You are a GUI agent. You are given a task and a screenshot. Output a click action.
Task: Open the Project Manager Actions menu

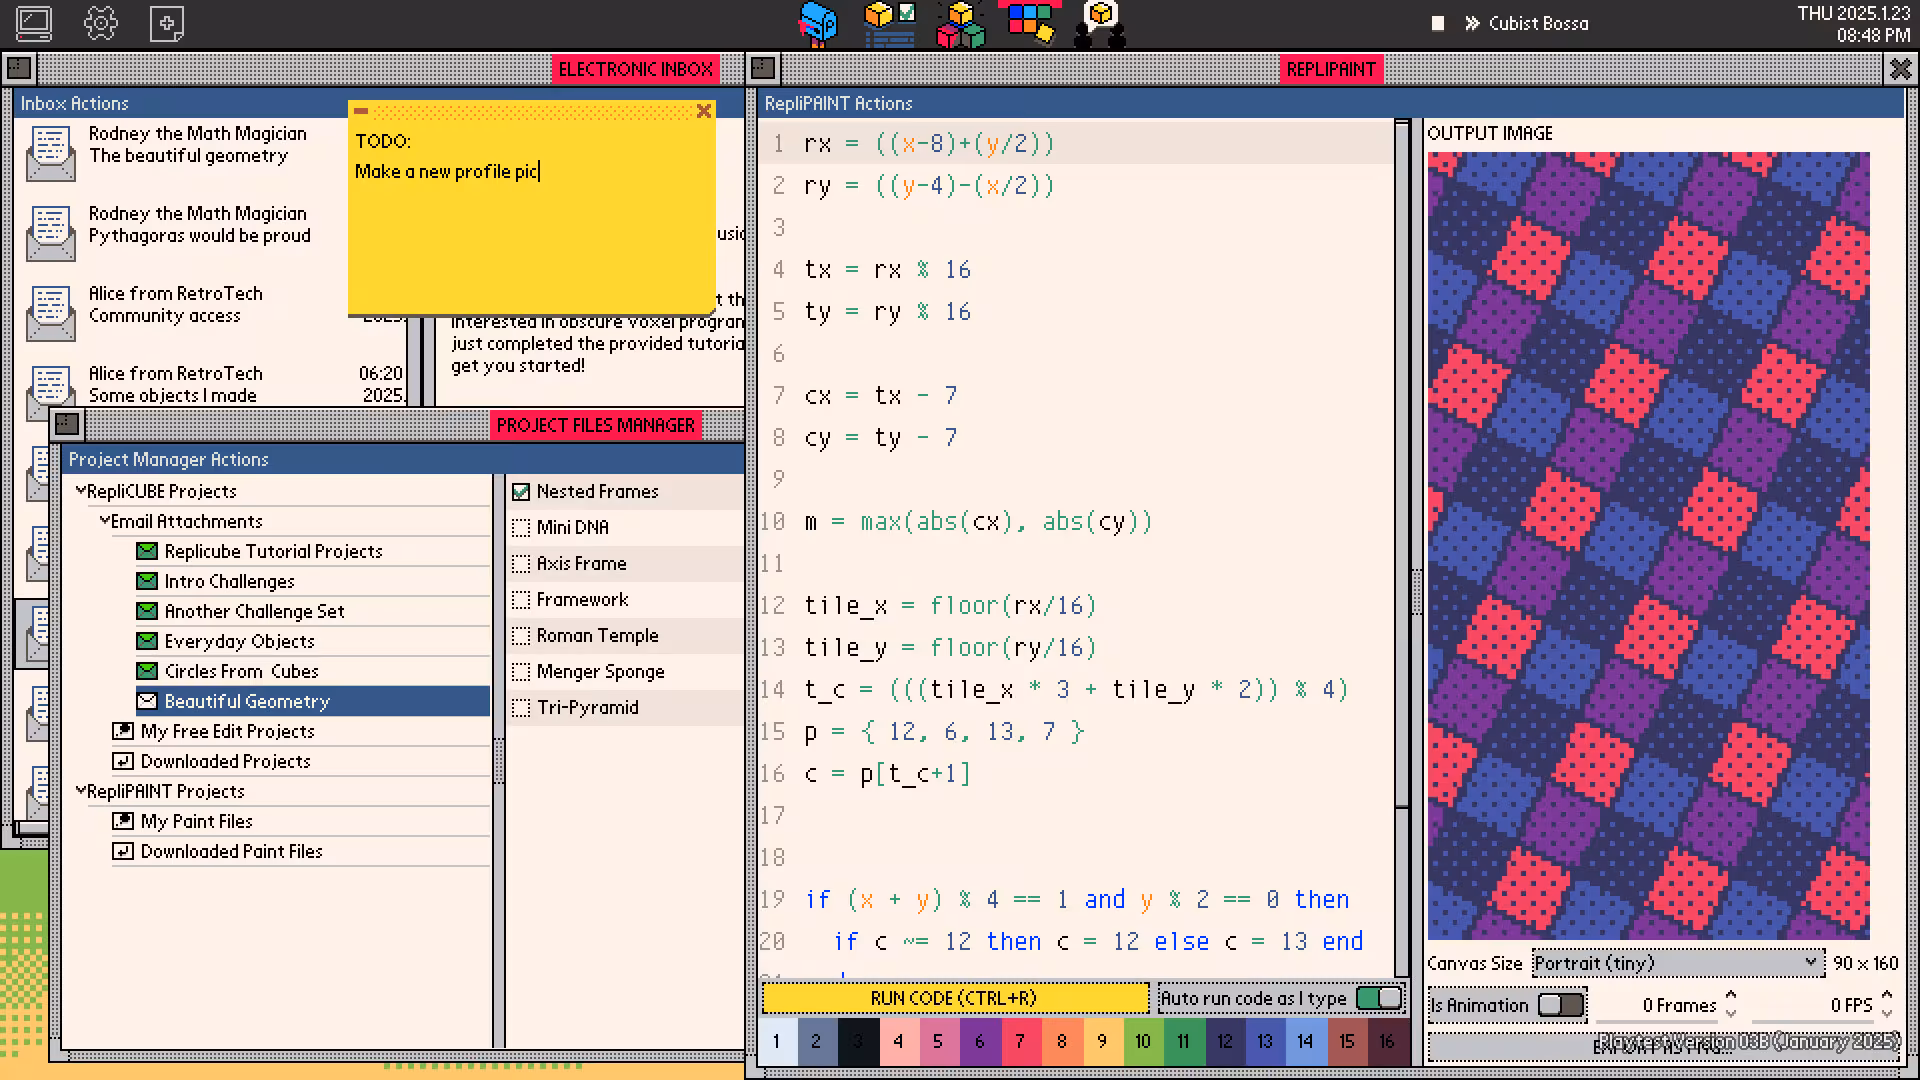pos(168,459)
